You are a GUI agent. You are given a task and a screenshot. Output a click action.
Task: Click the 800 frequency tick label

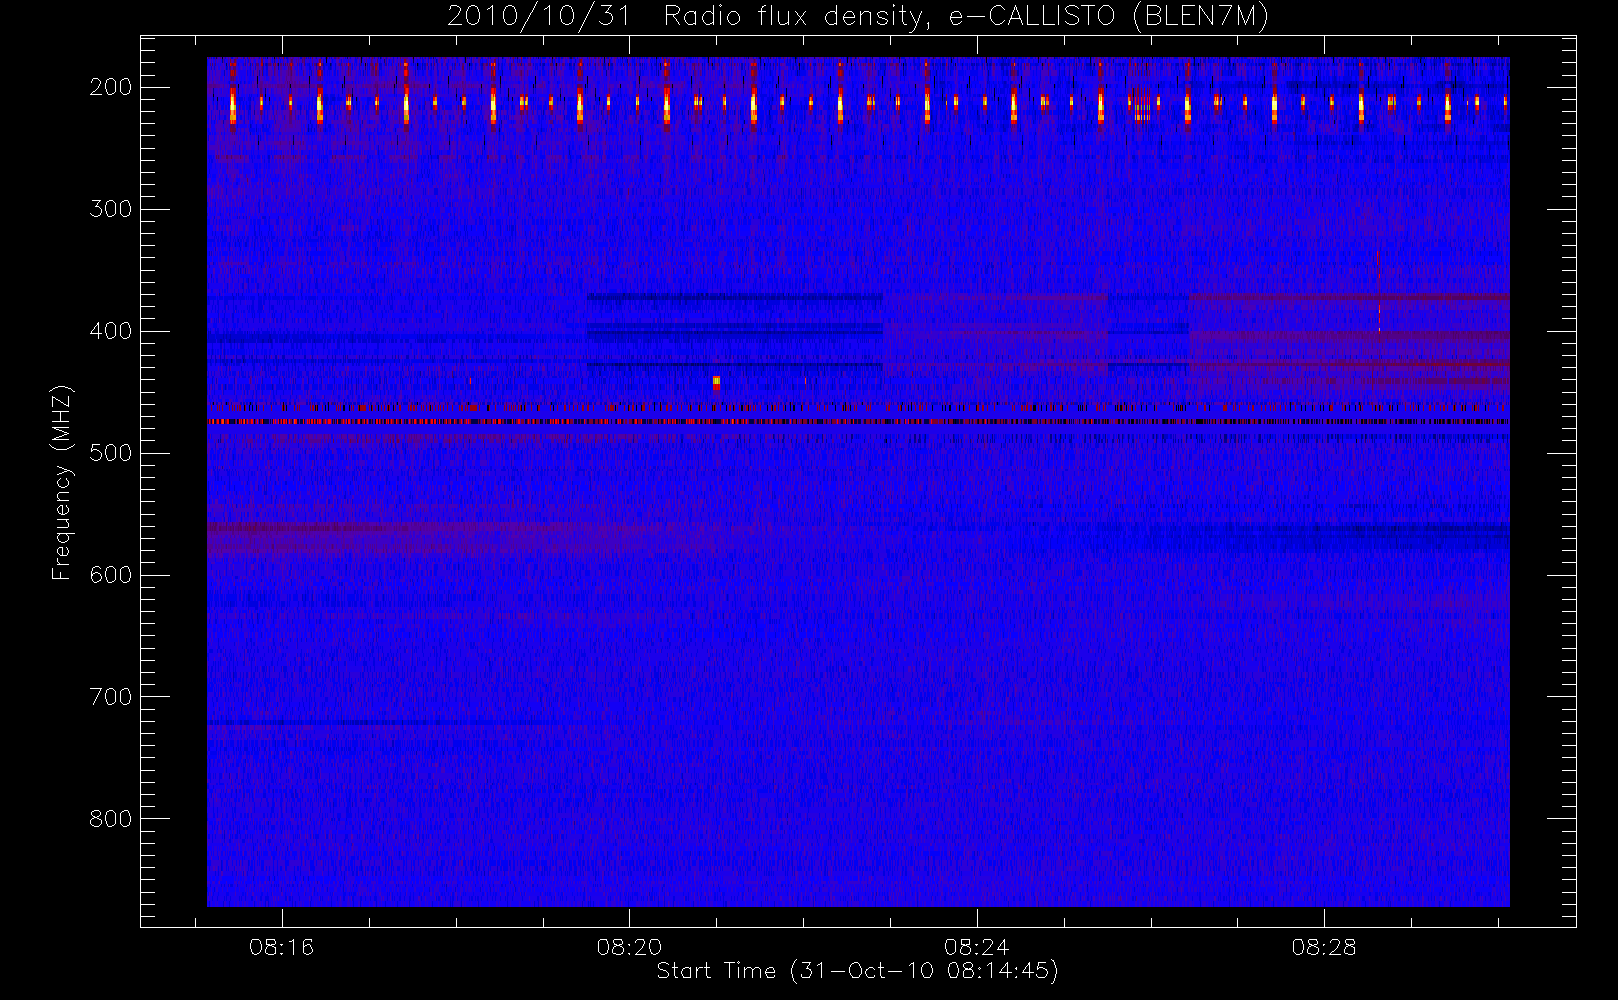click(110, 819)
